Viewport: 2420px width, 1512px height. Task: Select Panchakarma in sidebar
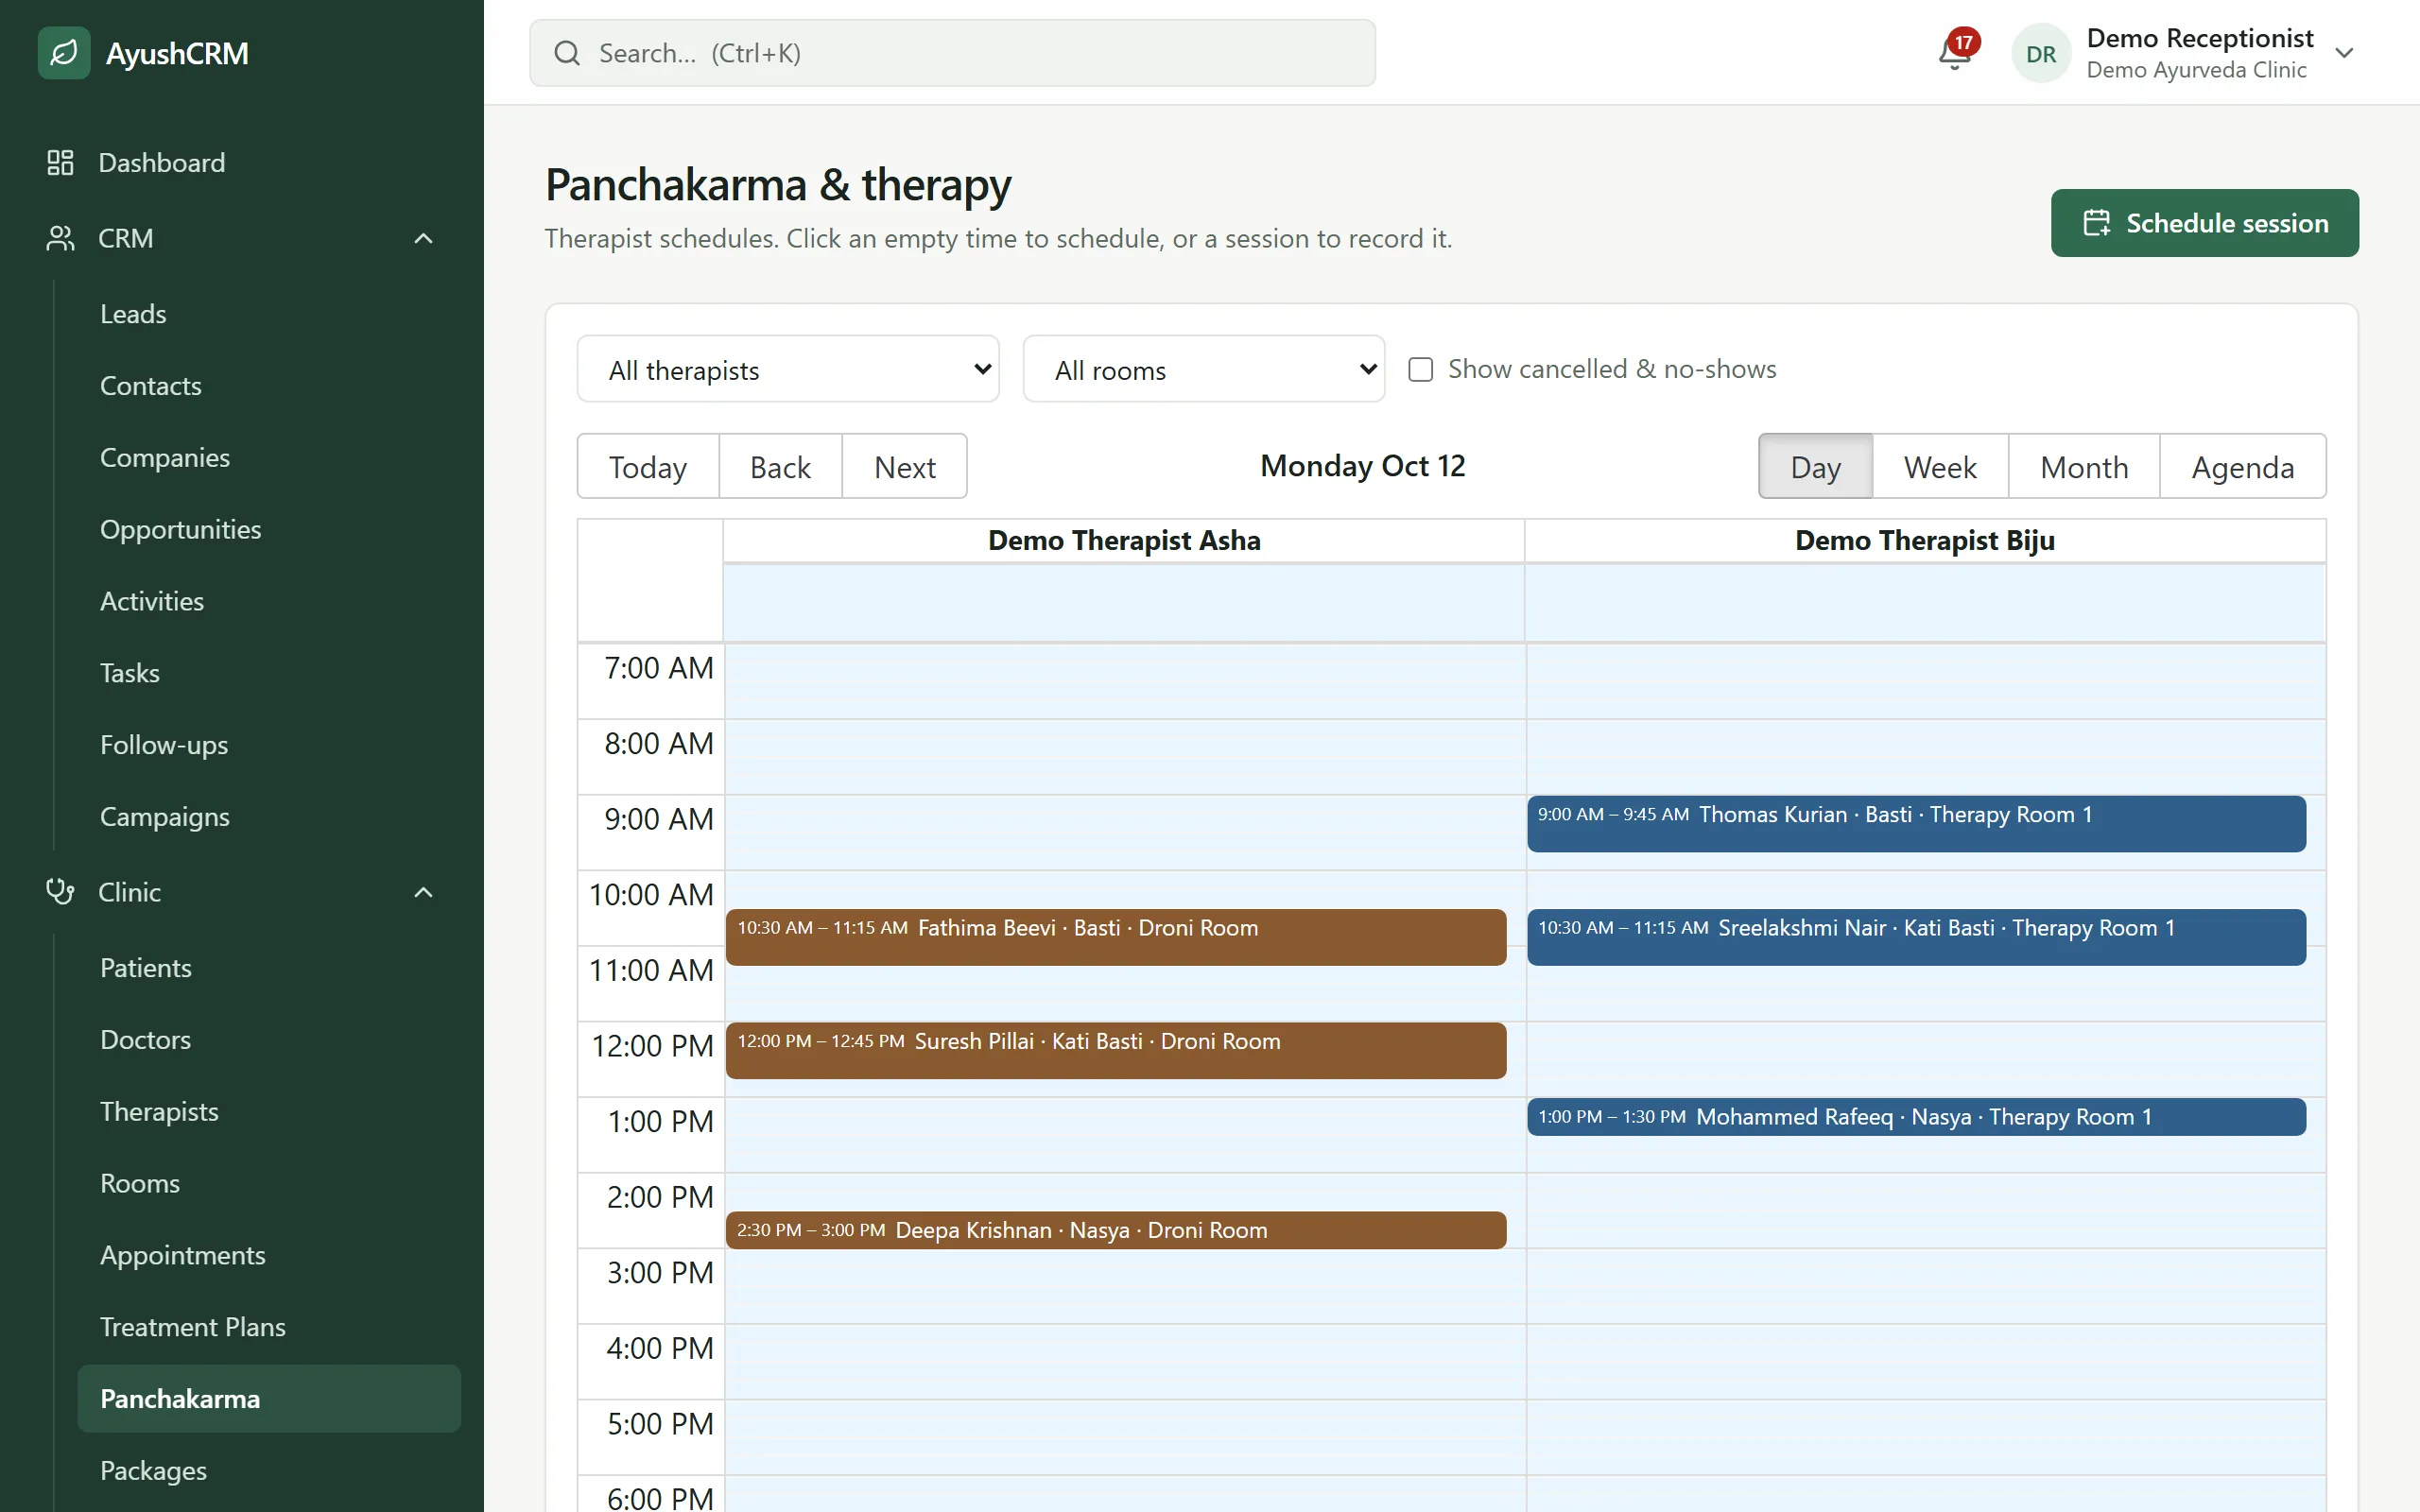pos(269,1398)
